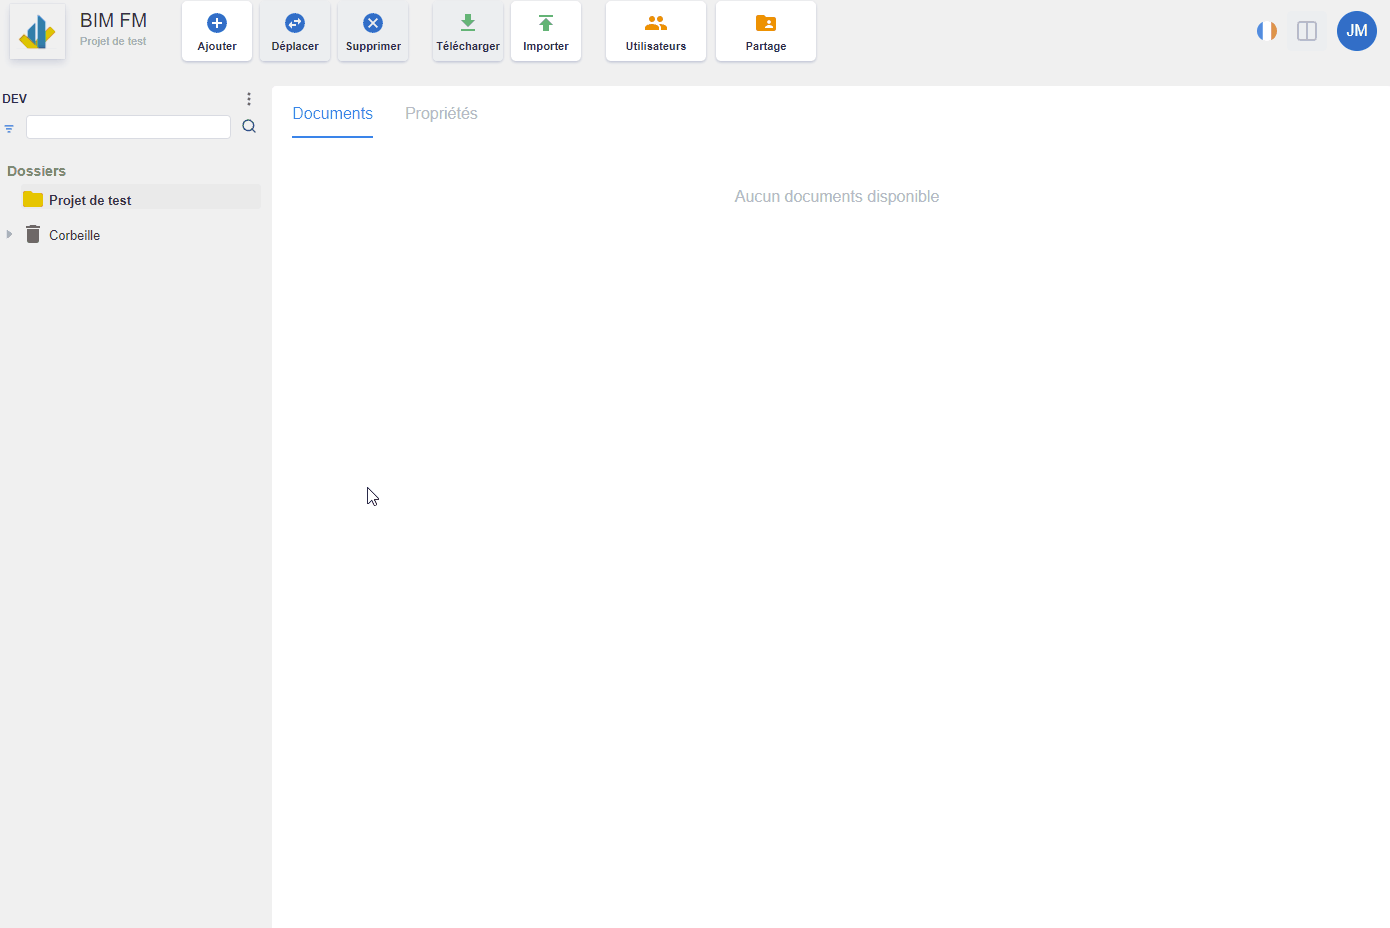Open the DEV three-dot menu
Screen dimensions: 1390x928
(x=249, y=99)
